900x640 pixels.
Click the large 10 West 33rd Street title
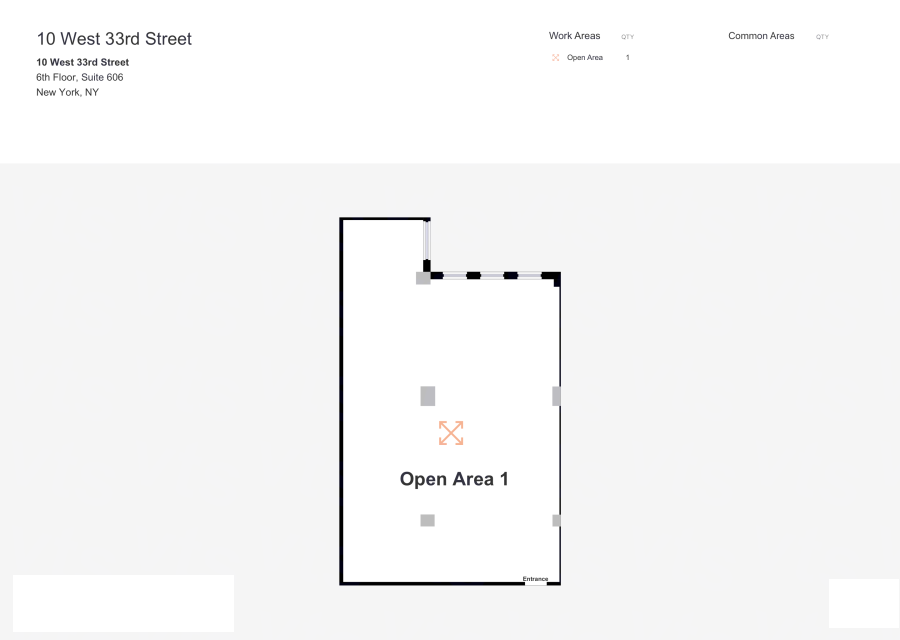coord(114,39)
